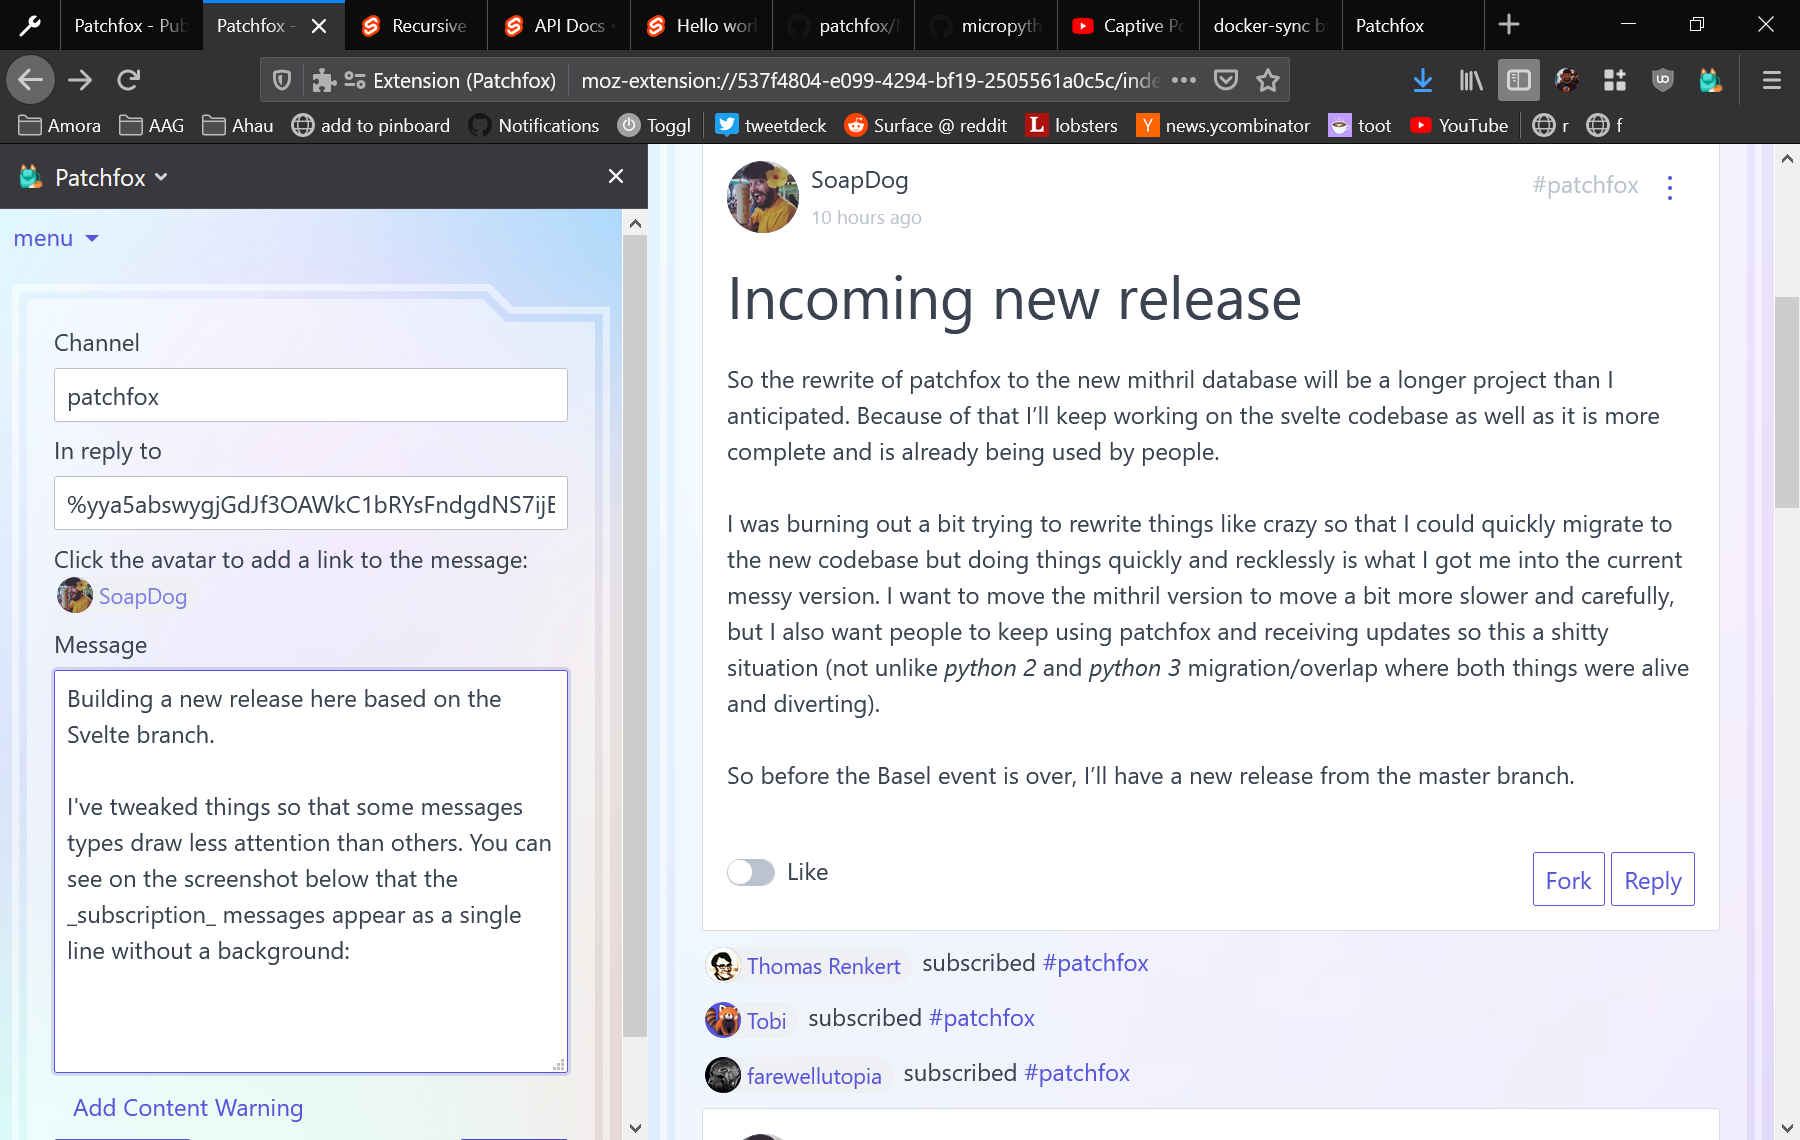This screenshot has height=1140, width=1800.
Task: Open post options vertical dots menu
Action: click(1670, 187)
